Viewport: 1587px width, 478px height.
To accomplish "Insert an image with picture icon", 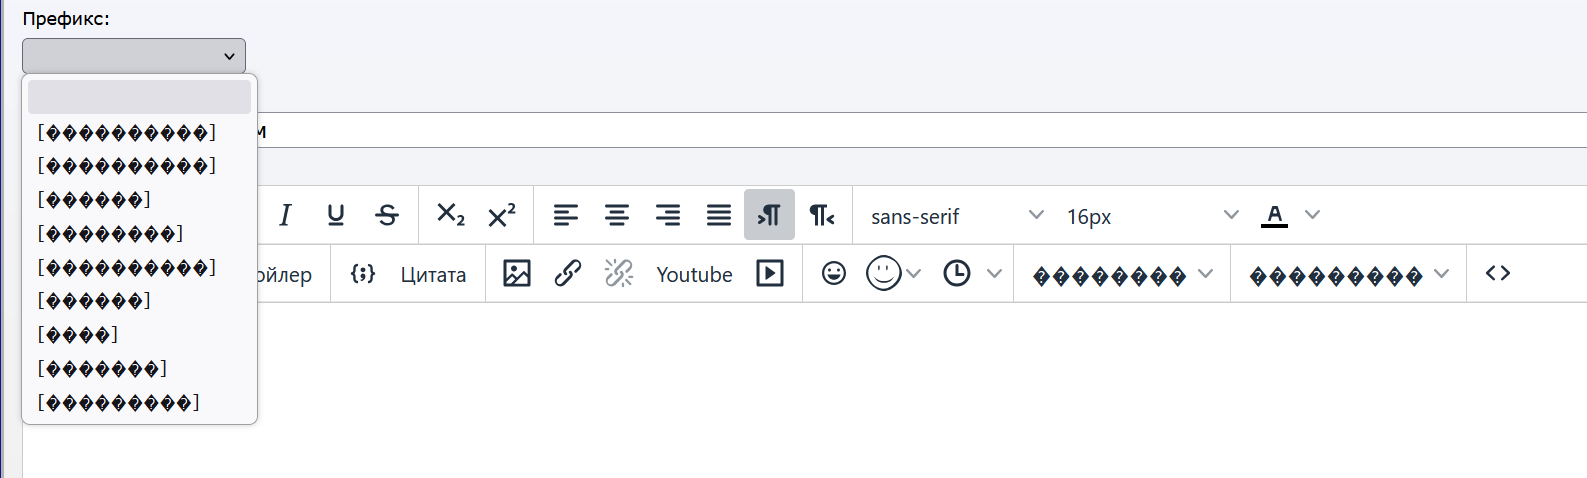I will click(517, 273).
